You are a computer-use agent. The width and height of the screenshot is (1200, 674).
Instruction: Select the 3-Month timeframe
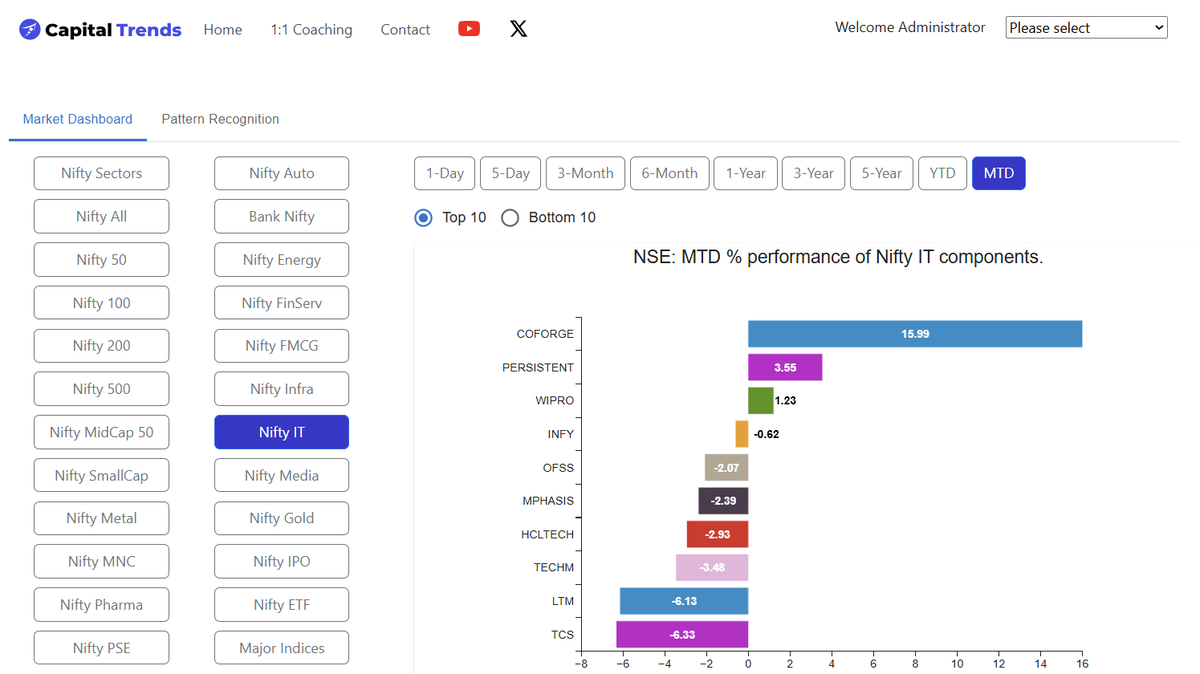click(586, 173)
